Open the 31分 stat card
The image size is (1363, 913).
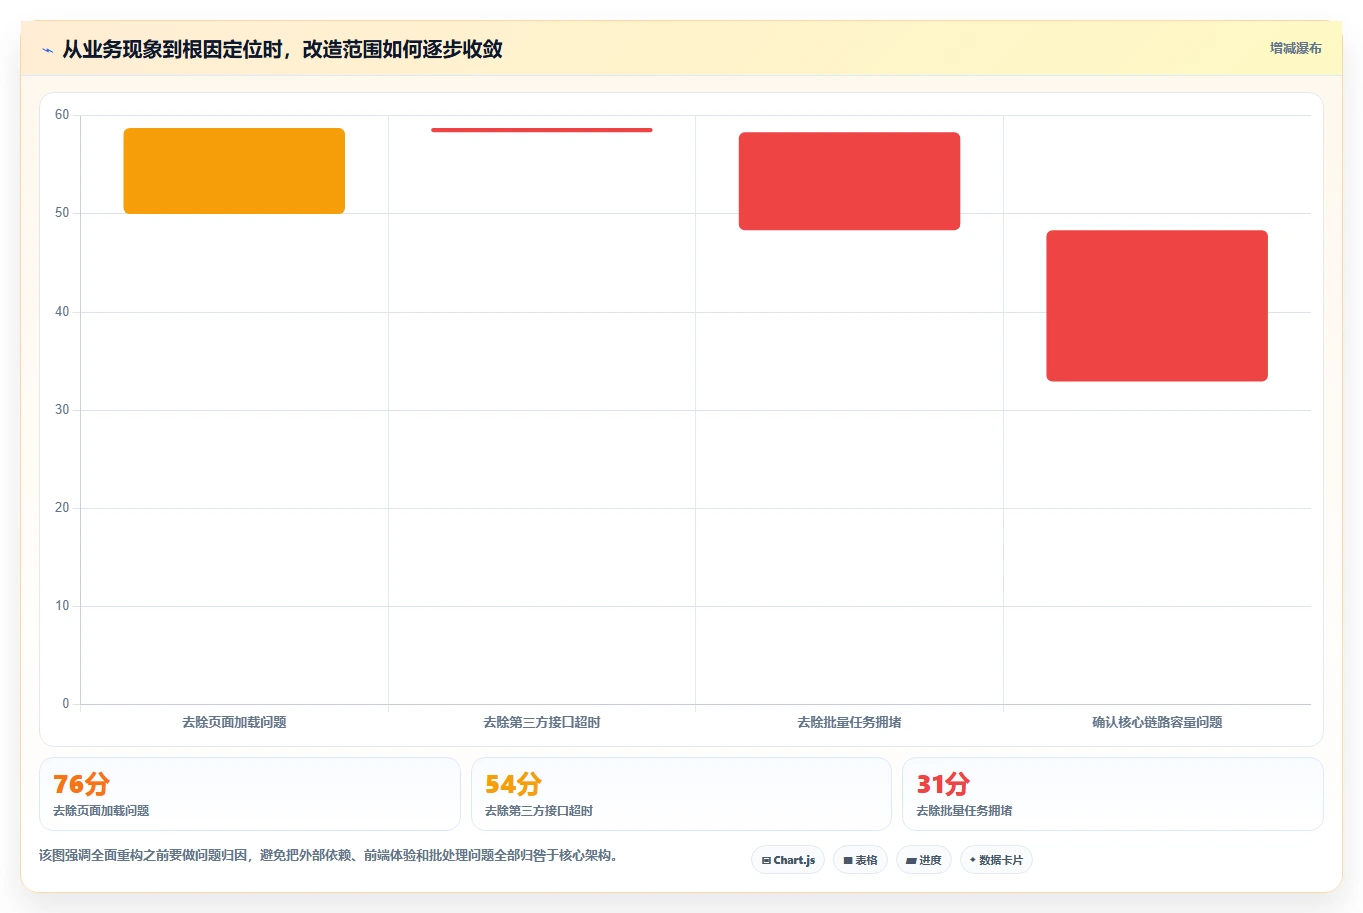1113,794
